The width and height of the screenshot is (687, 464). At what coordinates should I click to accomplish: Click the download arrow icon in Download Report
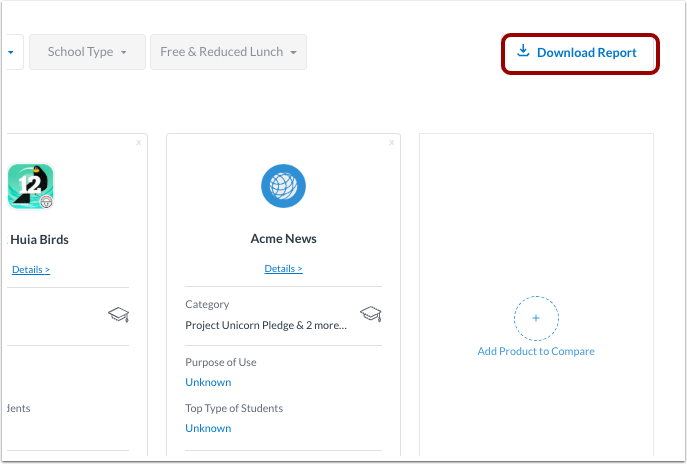click(x=523, y=51)
